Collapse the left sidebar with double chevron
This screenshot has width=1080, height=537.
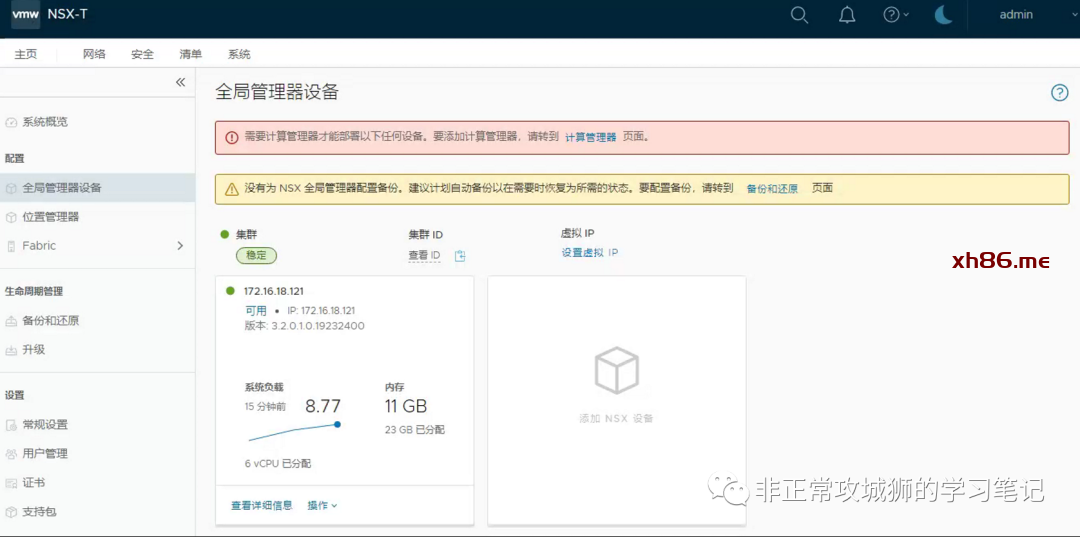click(x=180, y=83)
